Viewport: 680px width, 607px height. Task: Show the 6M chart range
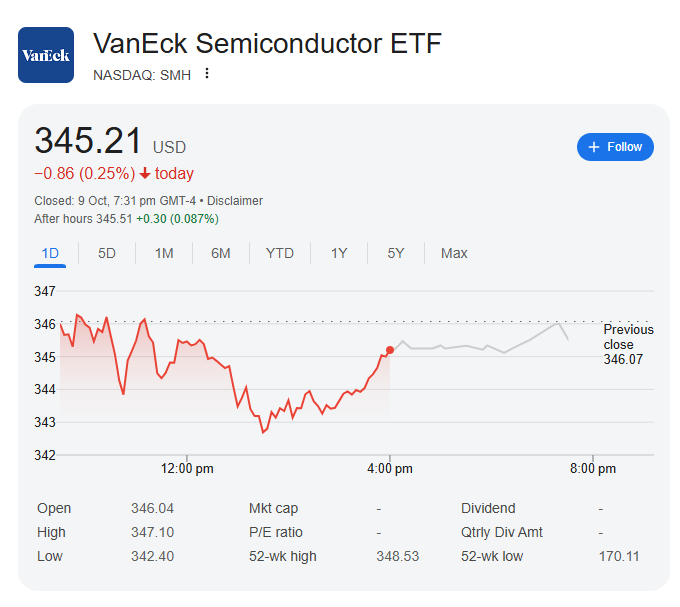tap(221, 253)
